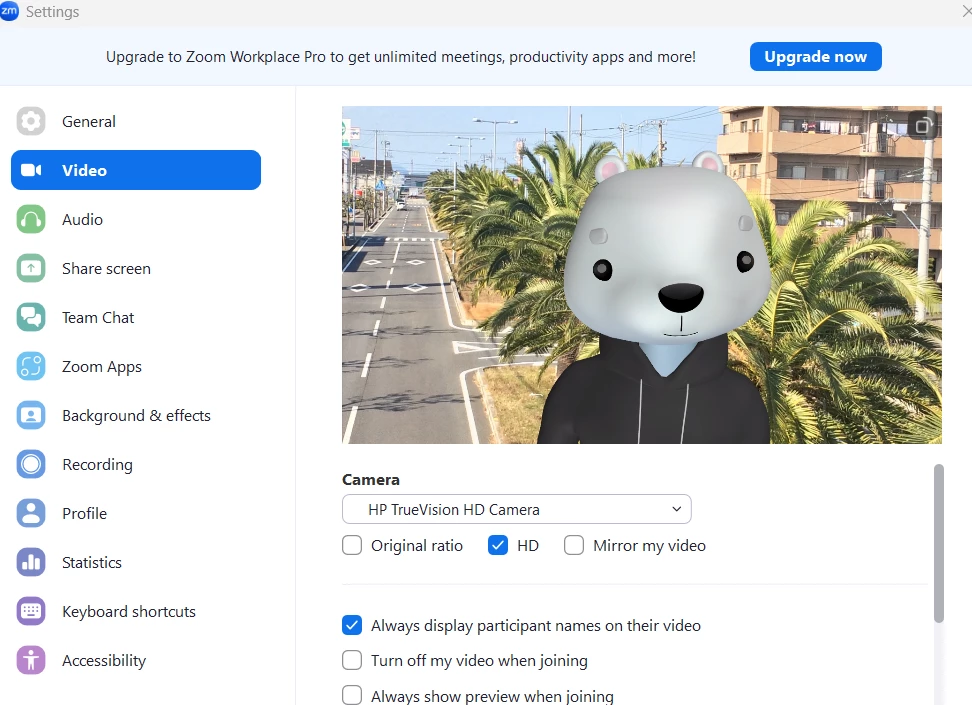The image size is (972, 705).
Task: Click the Recording circle icon
Action: pyautogui.click(x=31, y=464)
